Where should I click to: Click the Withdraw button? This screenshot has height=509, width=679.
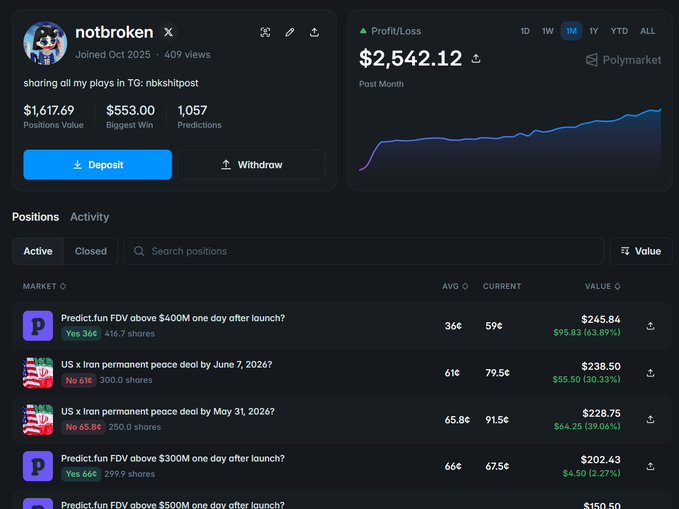coord(251,165)
